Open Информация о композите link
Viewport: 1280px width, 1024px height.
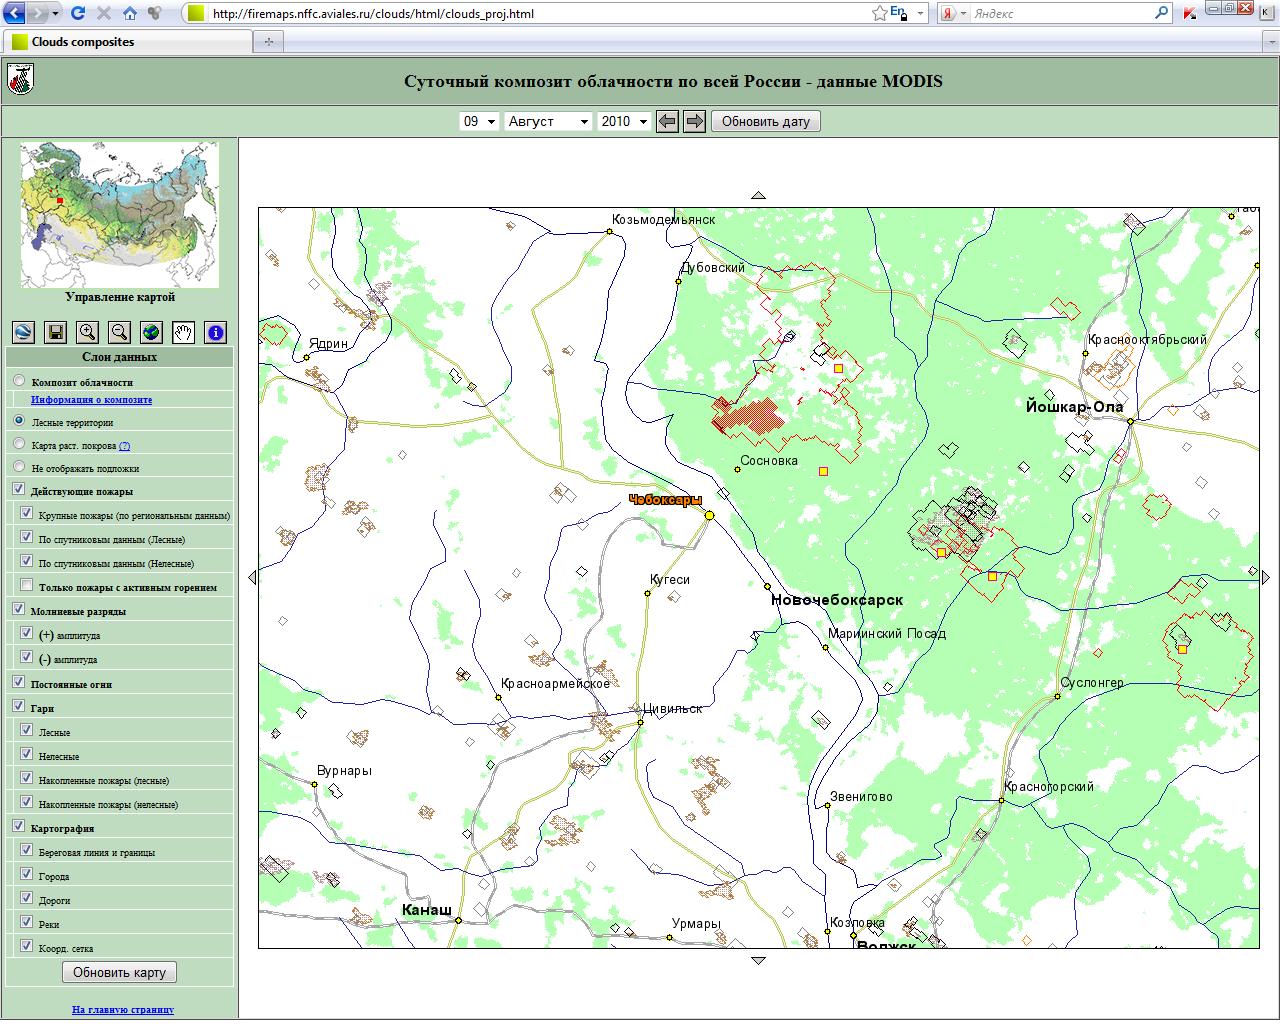[x=91, y=399]
